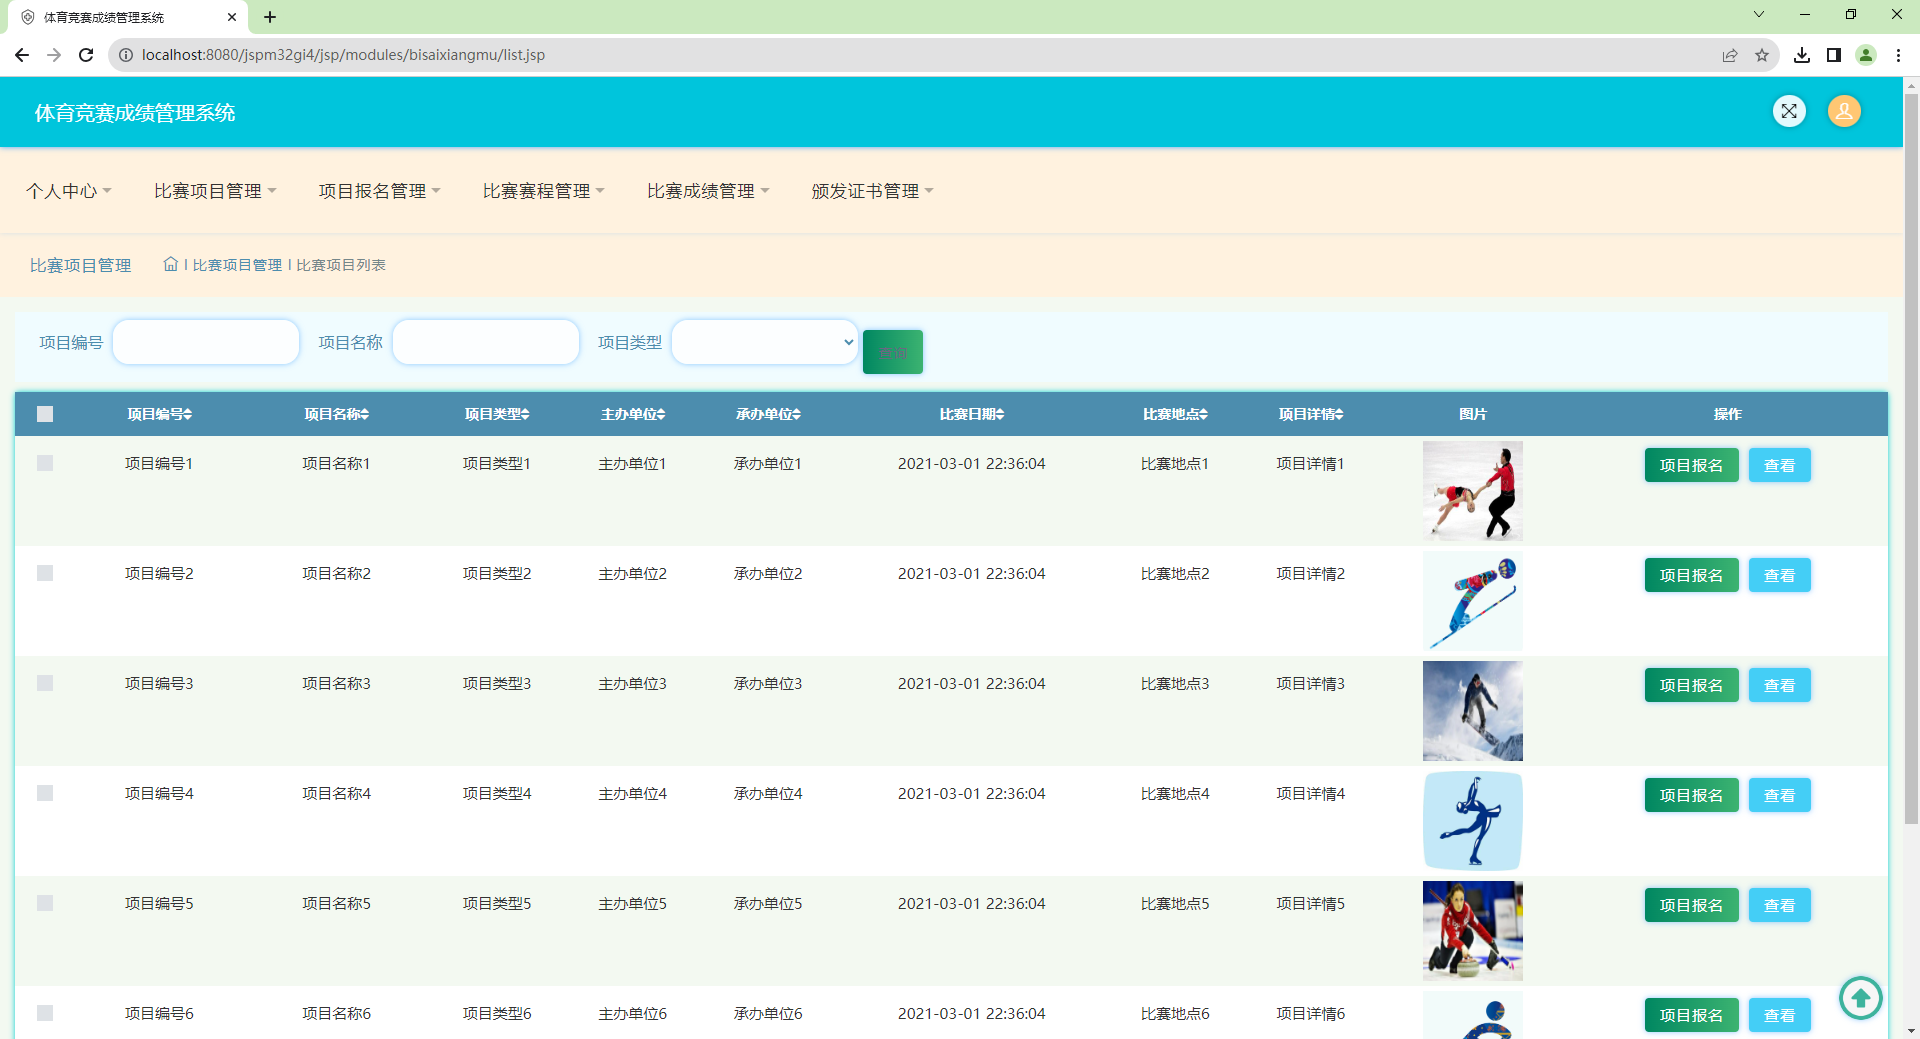This screenshot has width=1920, height=1039.
Task: Sort the table by 项目类型
Action: (x=497, y=414)
